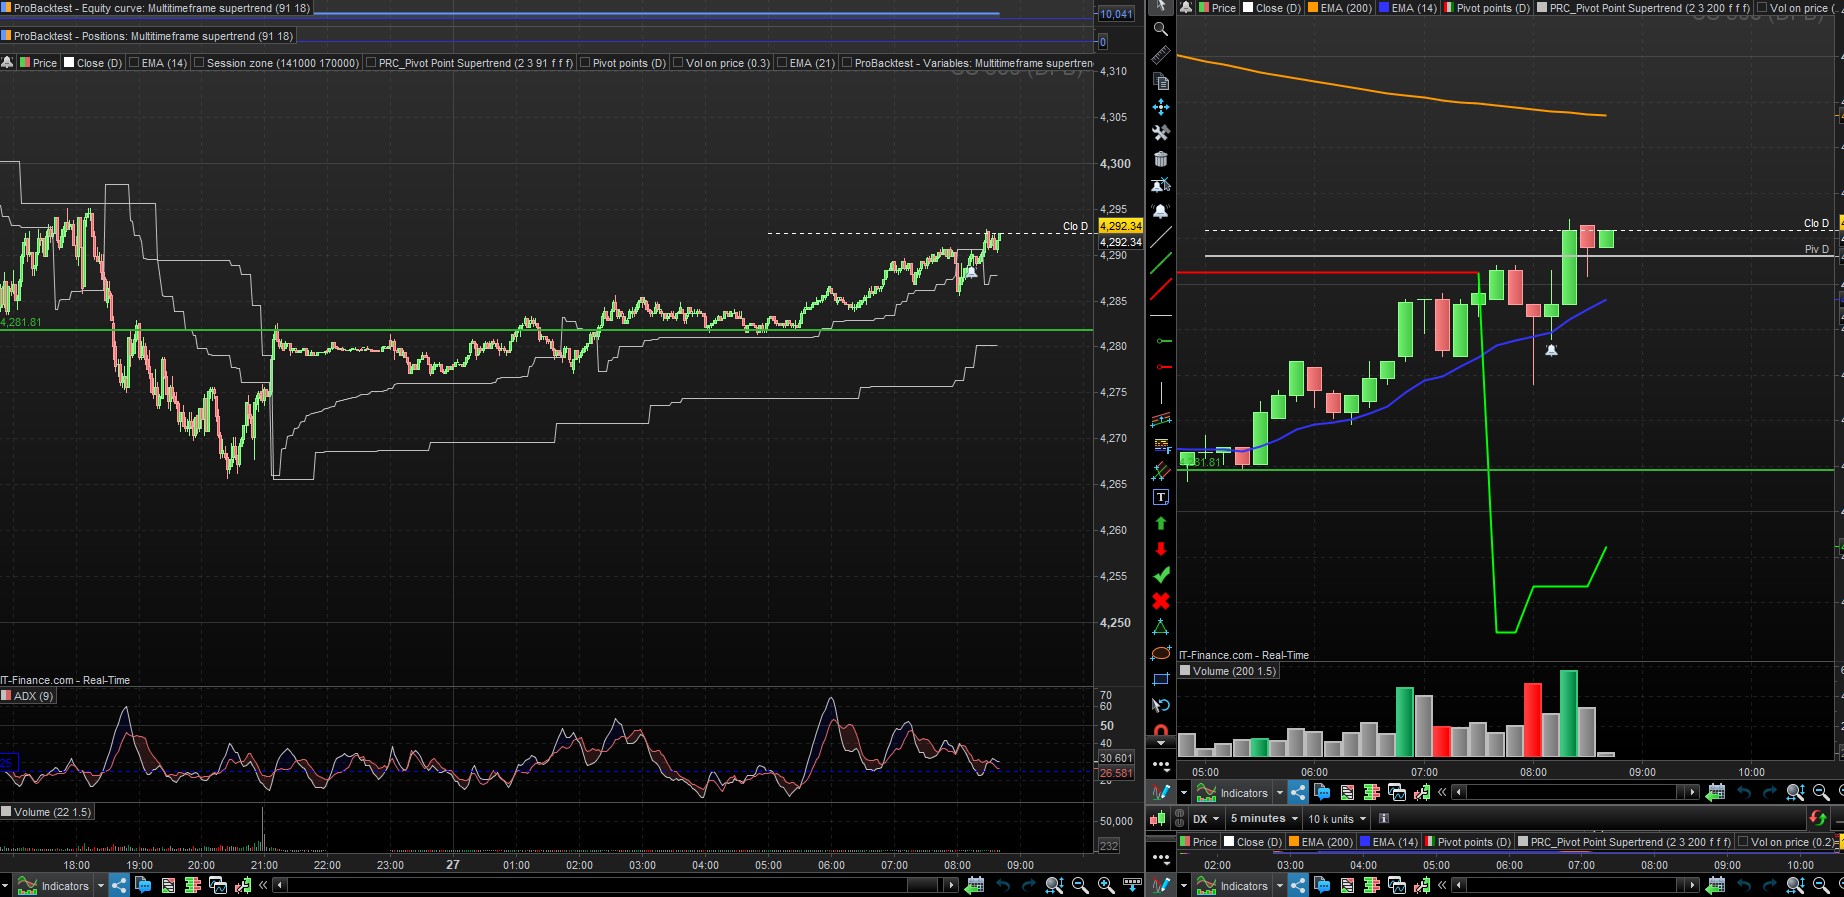Pick the ruler measurement tool
1844x897 pixels.
click(x=1160, y=55)
